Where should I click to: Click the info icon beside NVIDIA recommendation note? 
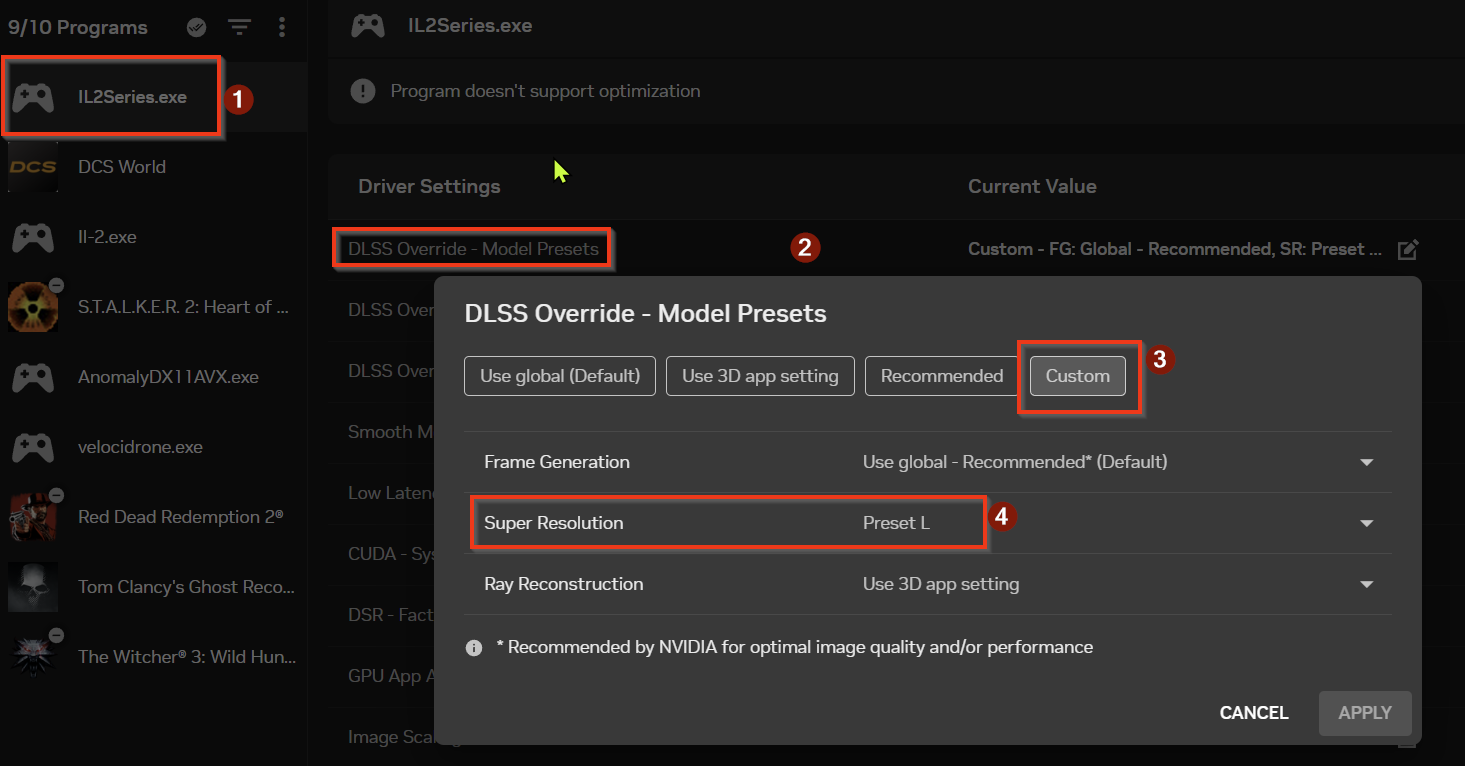point(474,648)
